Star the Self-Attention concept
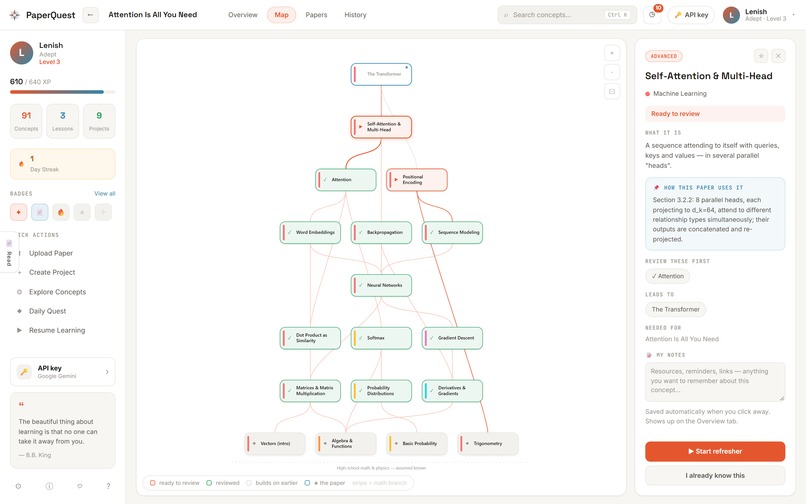This screenshot has width=806, height=504. [761, 56]
